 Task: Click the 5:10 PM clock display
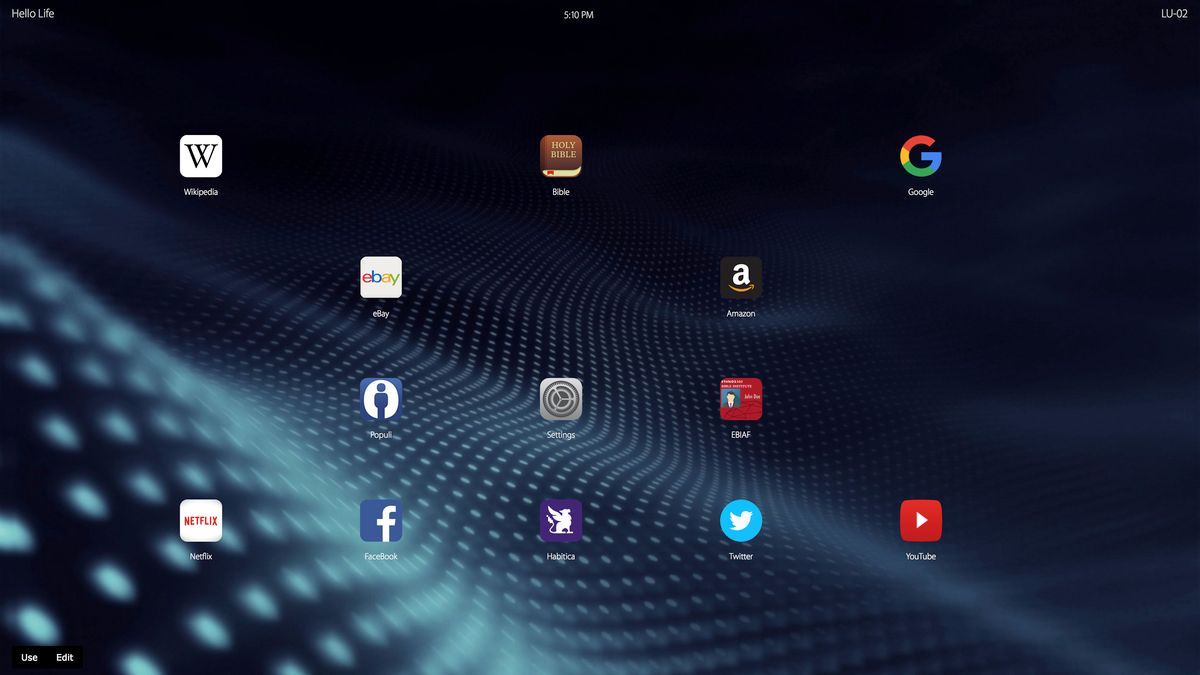[x=577, y=14]
